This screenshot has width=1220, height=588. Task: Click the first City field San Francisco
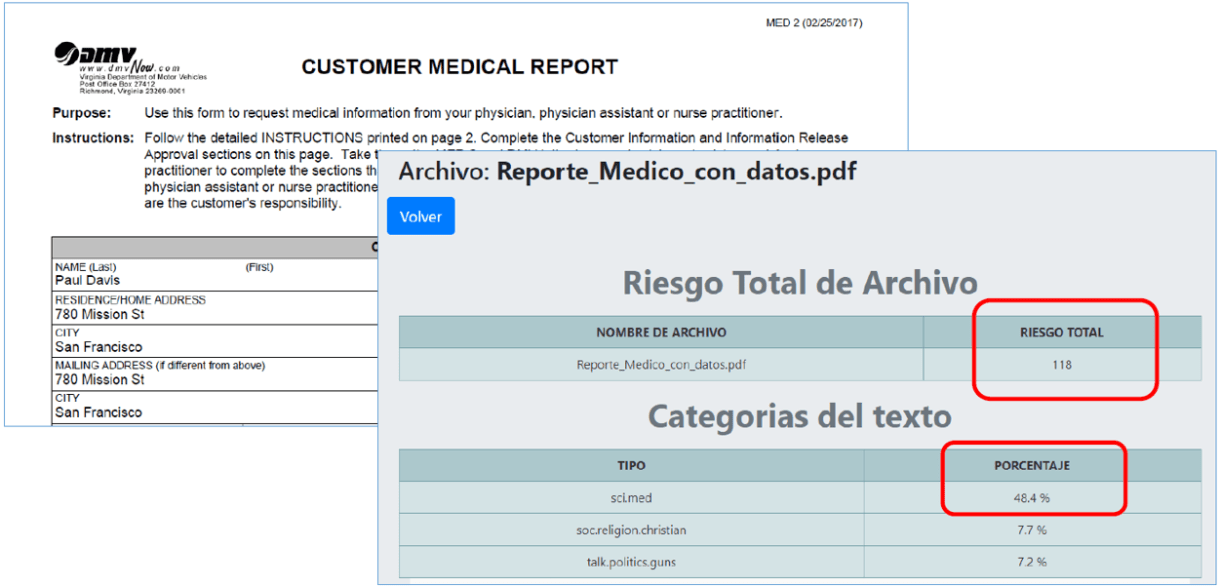98,347
